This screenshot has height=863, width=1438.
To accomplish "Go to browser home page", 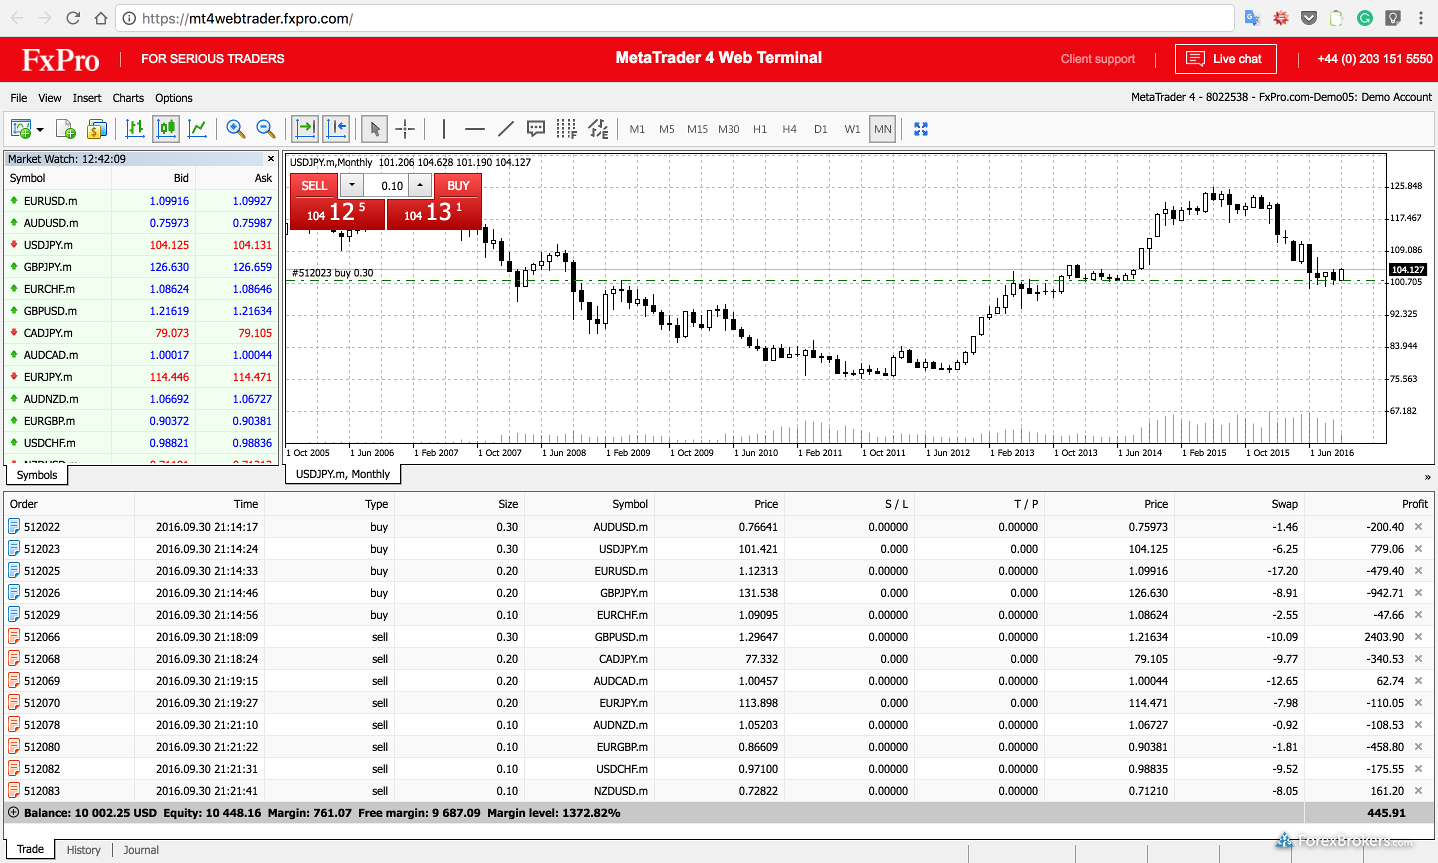I will (100, 18).
